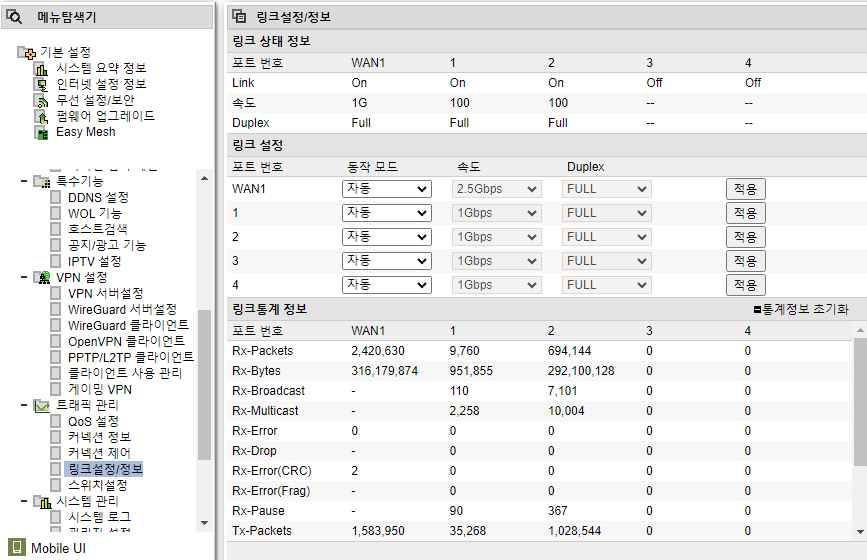Open OpenVPN 클라이언트 menu item
This screenshot has width=867, height=560.
click(x=126, y=342)
